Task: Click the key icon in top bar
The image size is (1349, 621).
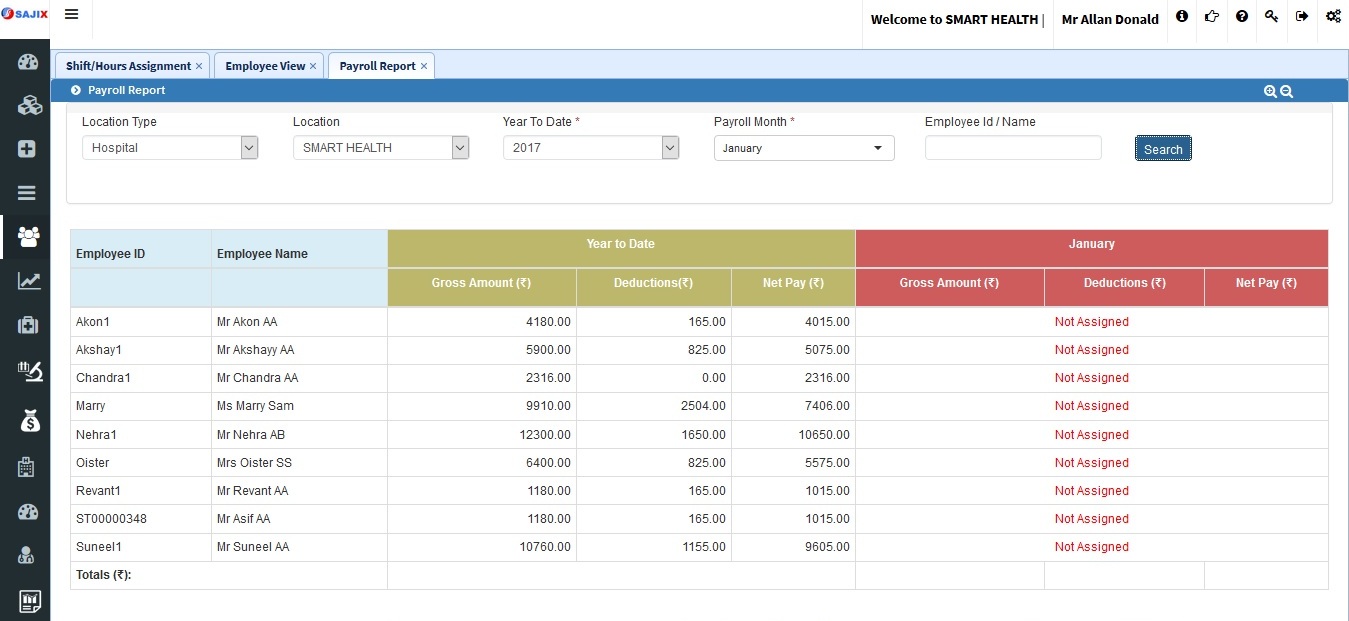Action: click(1271, 17)
